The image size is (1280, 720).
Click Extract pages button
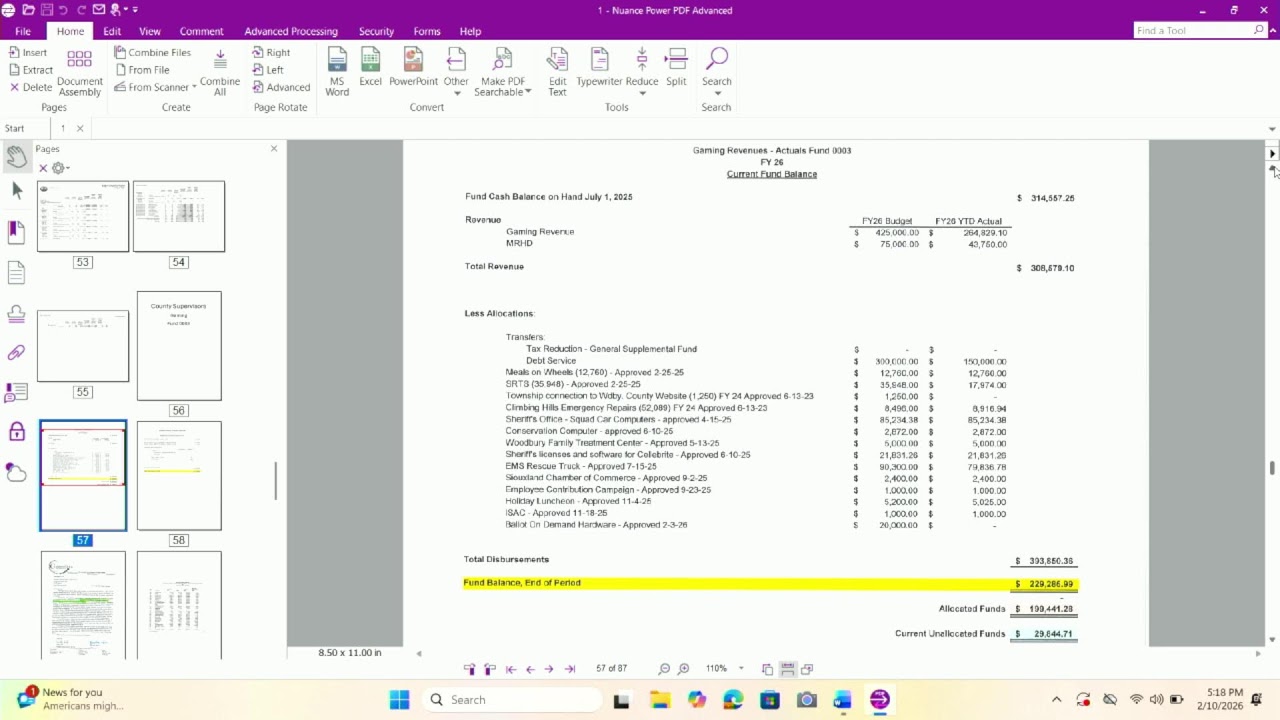[31, 70]
